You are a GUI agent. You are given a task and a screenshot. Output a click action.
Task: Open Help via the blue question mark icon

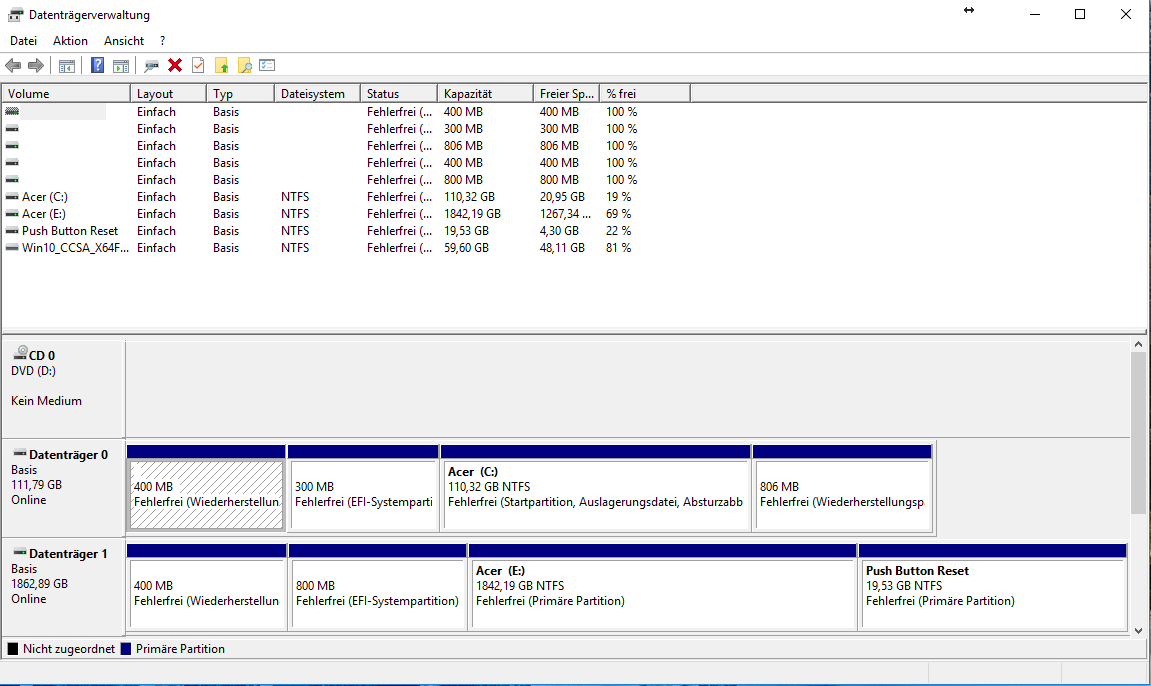point(97,65)
